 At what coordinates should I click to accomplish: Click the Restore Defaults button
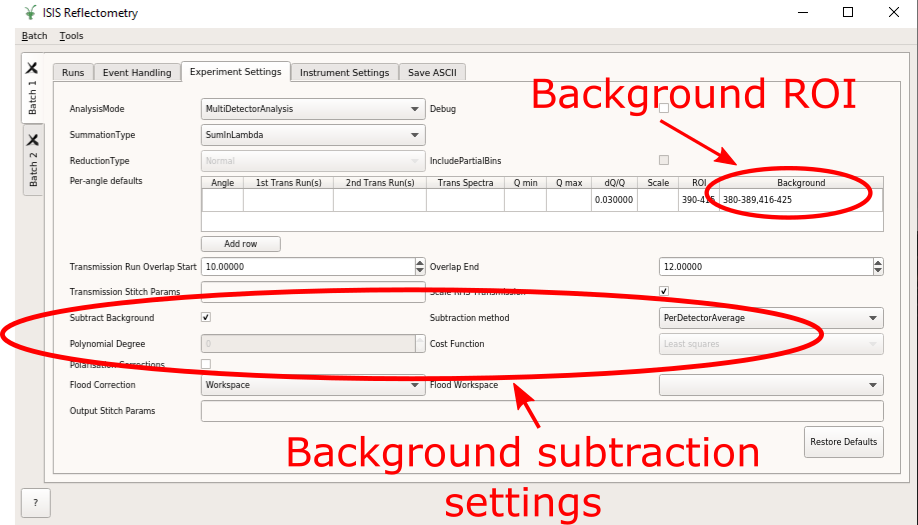[x=843, y=442]
